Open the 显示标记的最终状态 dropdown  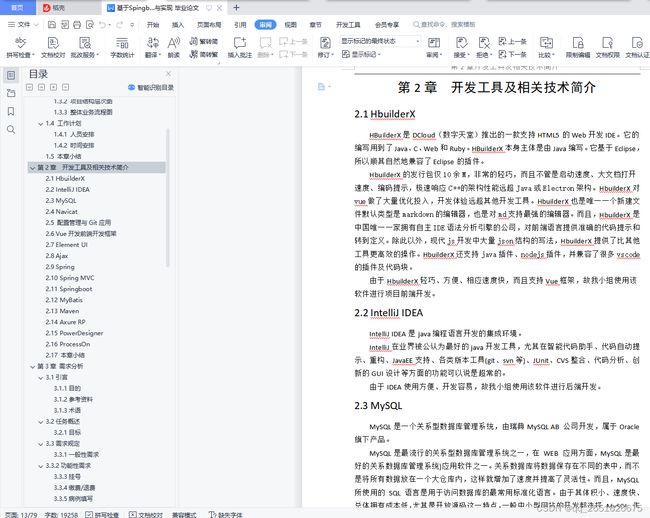(x=380, y=41)
